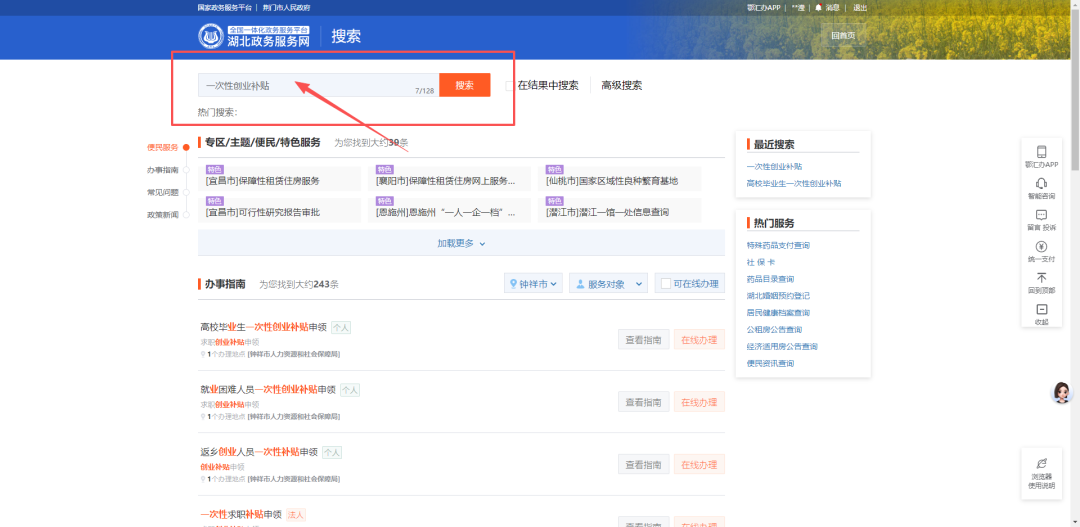Open [潜江市]潜江一馆一处信息查询

tap(608, 212)
